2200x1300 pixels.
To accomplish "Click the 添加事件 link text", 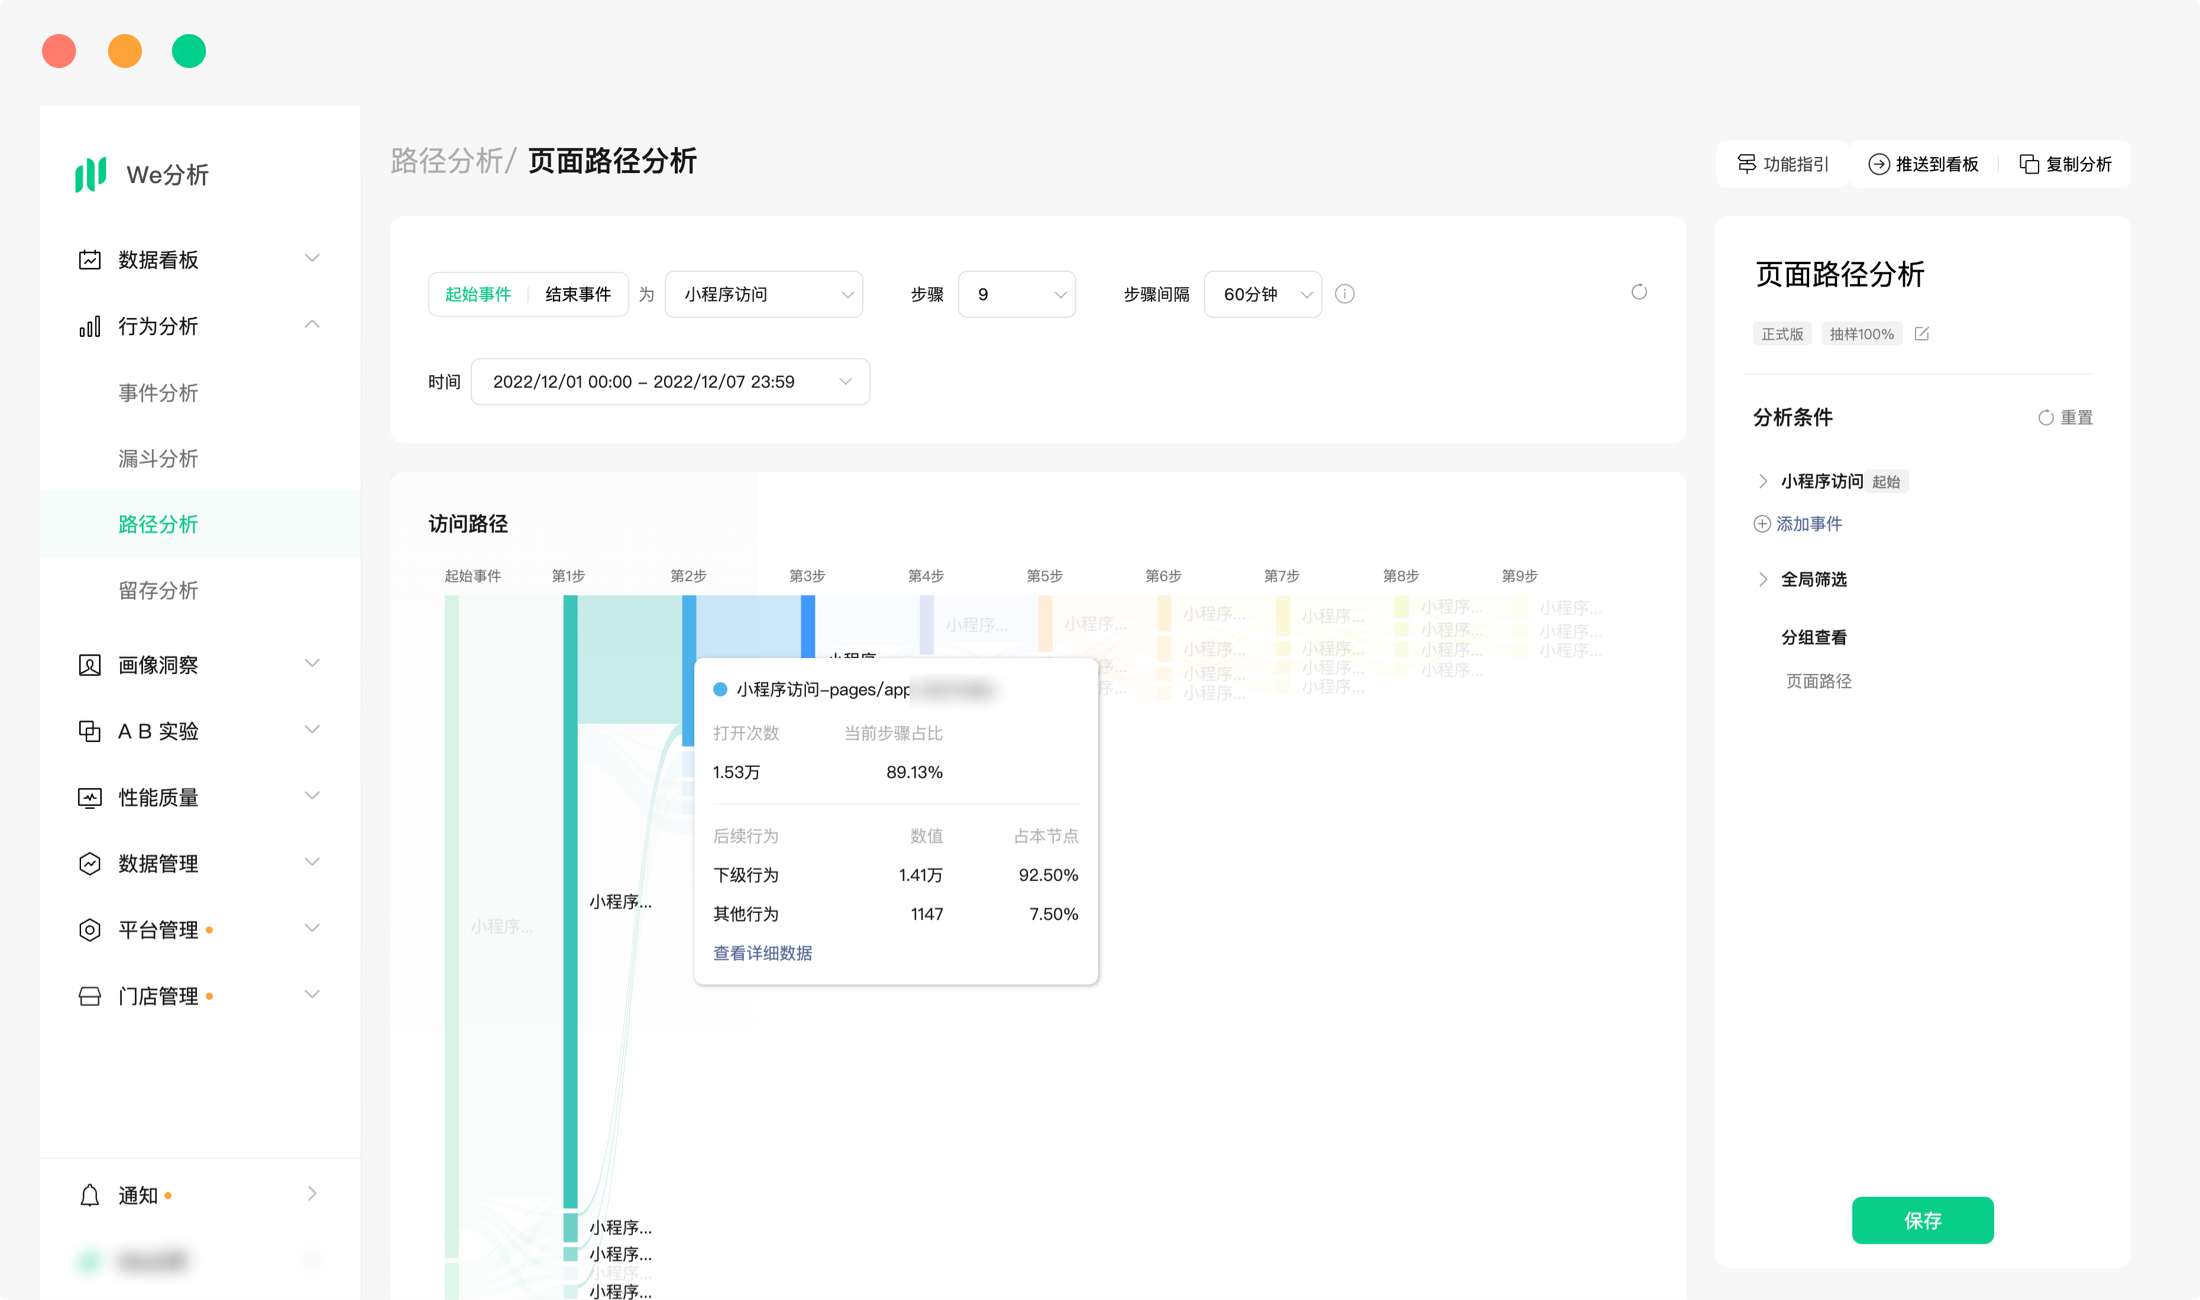I will point(1809,524).
